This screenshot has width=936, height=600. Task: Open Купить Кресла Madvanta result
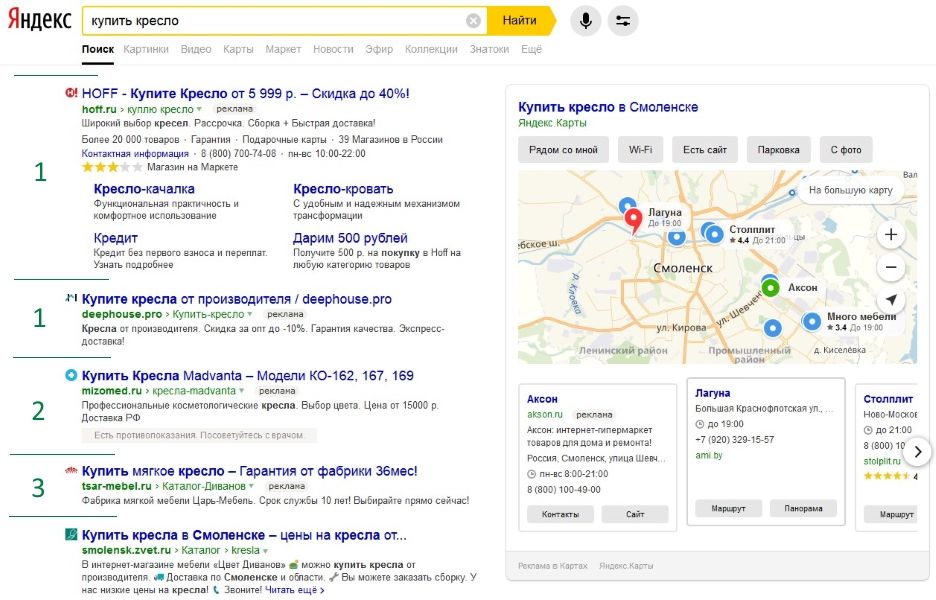(248, 376)
